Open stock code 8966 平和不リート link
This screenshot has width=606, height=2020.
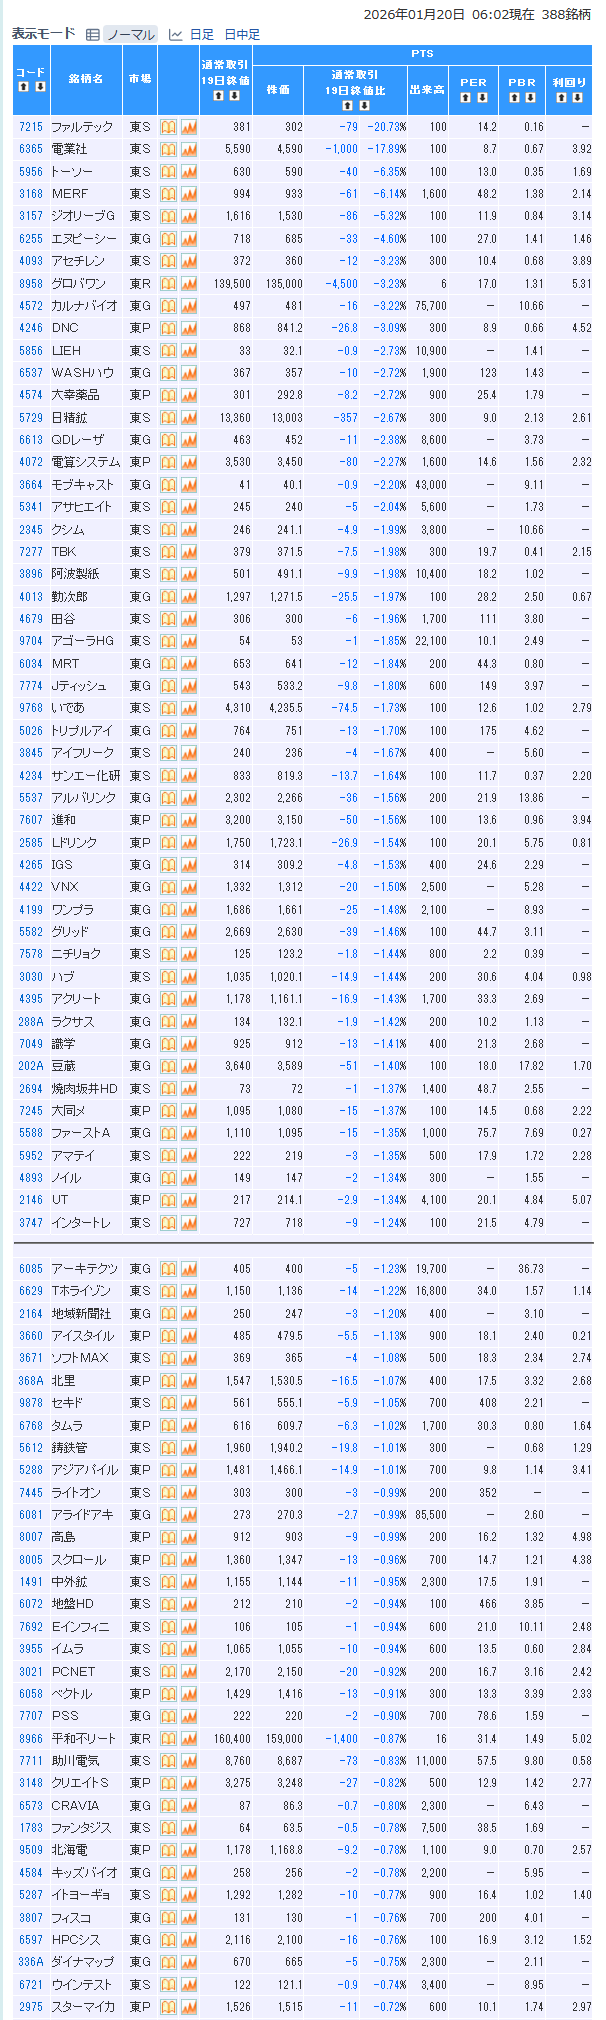click(31, 1738)
